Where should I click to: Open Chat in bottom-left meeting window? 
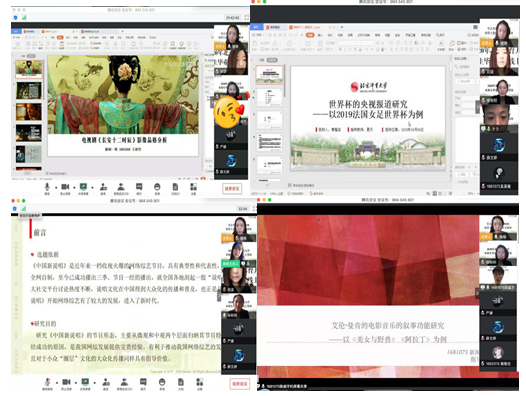click(x=143, y=384)
